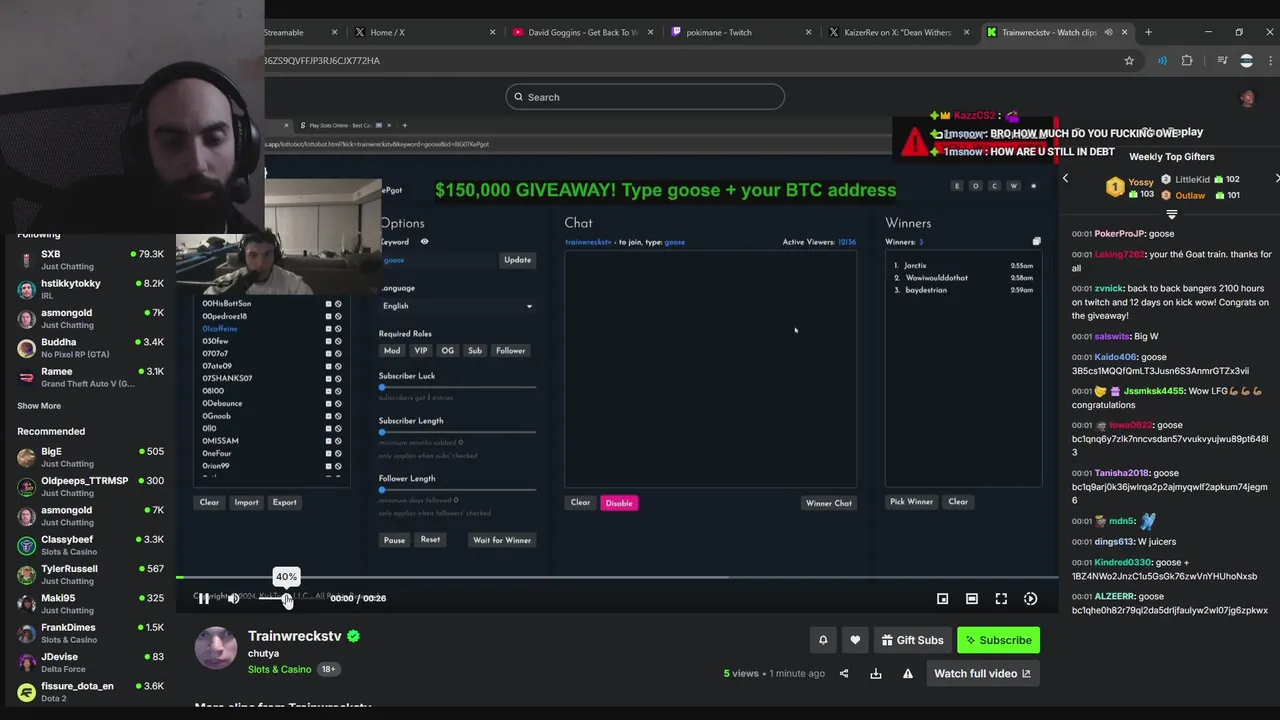Open Oldpeeps_TTRMSP recommended channel
This screenshot has height=720, width=1280.
pos(90,486)
